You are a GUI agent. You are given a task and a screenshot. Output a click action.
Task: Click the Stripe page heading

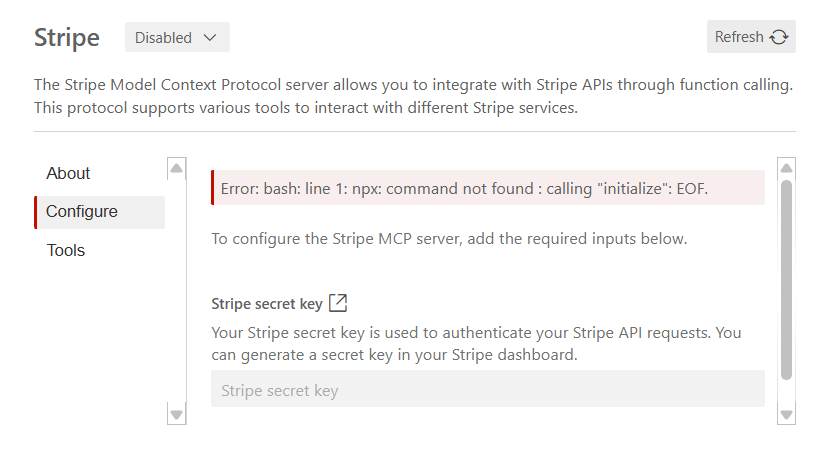[67, 38]
